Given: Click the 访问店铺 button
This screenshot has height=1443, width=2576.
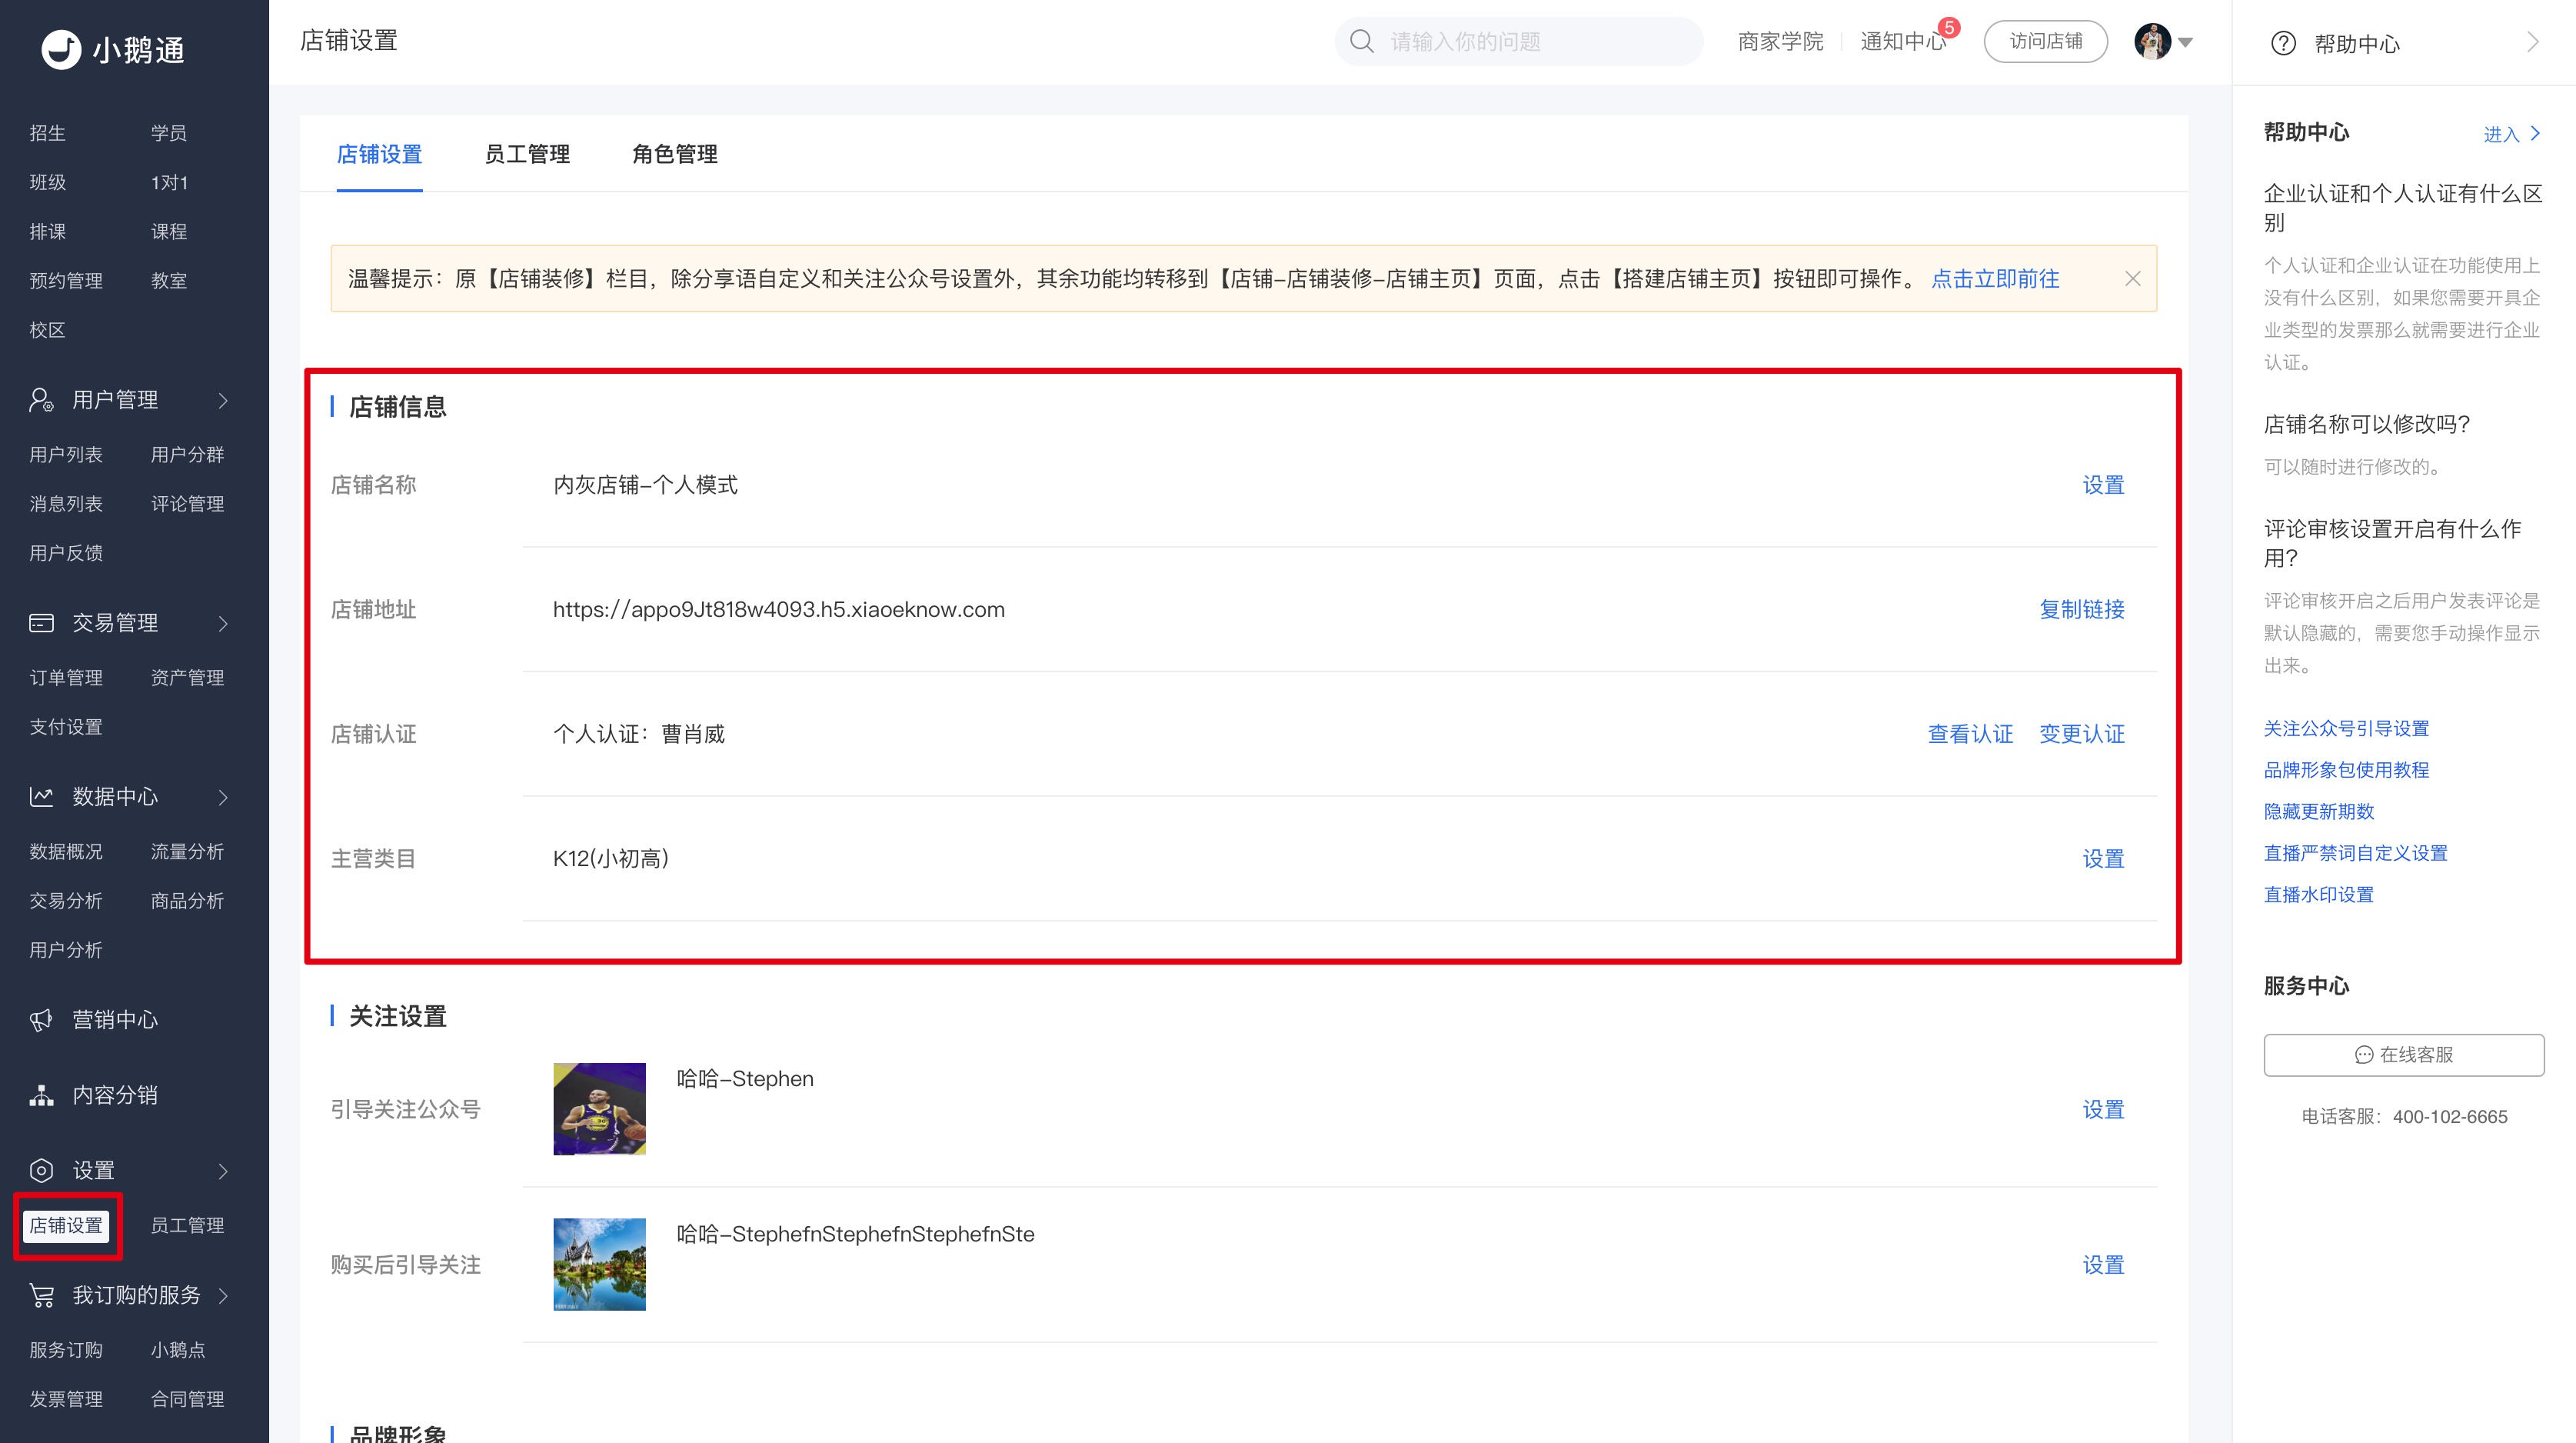Looking at the screenshot, I should pyautogui.click(x=2045, y=41).
